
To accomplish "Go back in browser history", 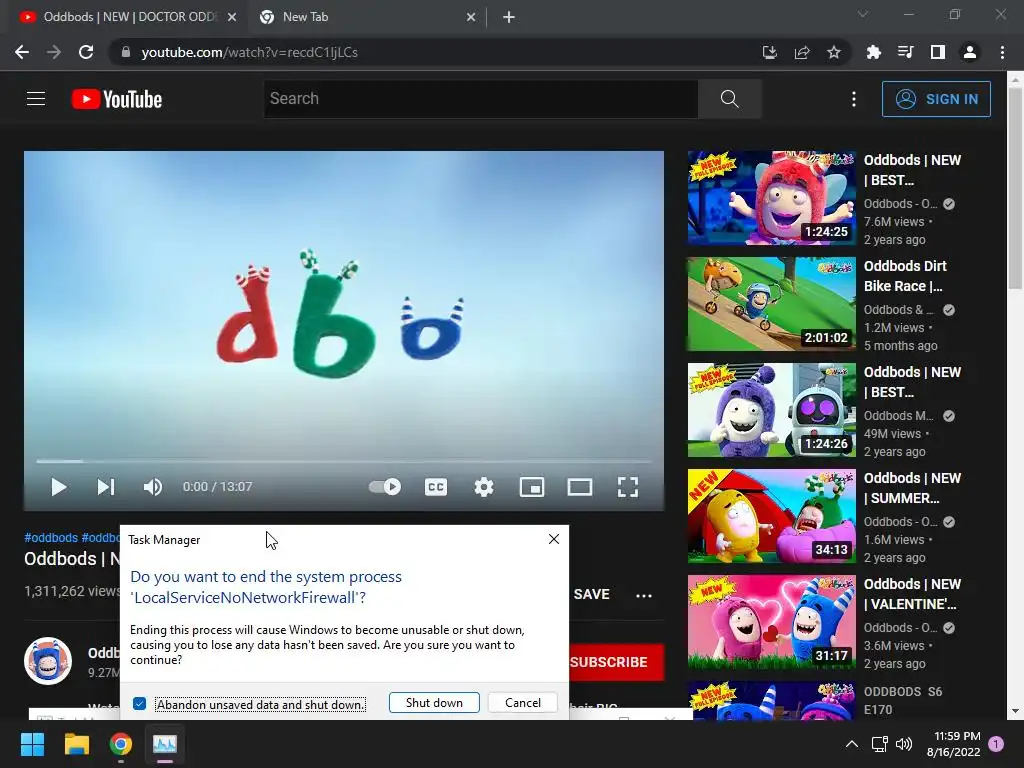I will coord(22,52).
